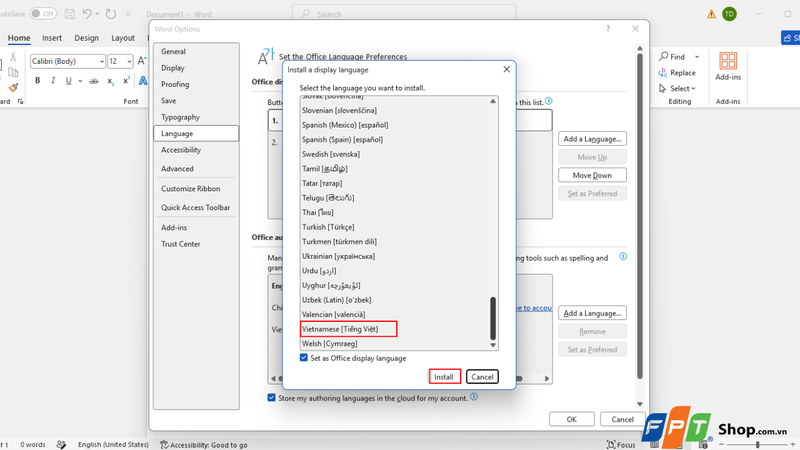This screenshot has width=800, height=450.
Task: Click the Format Painter brush icon
Action: pos(13,88)
